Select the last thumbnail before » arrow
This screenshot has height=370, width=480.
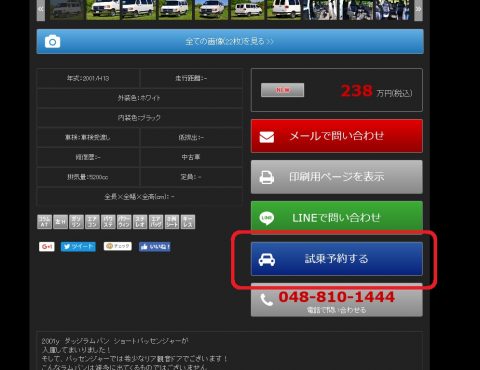pyautogui.click(x=393, y=9)
